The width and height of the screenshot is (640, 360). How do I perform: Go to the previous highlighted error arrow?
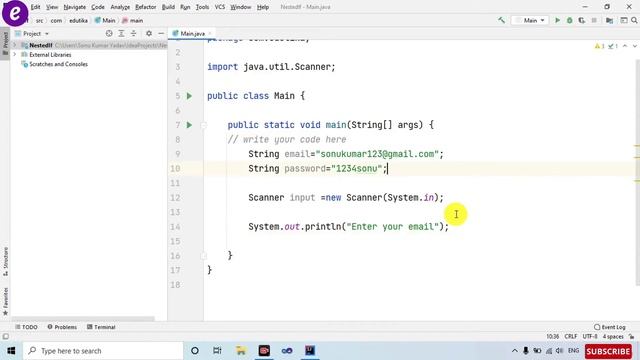(625, 46)
